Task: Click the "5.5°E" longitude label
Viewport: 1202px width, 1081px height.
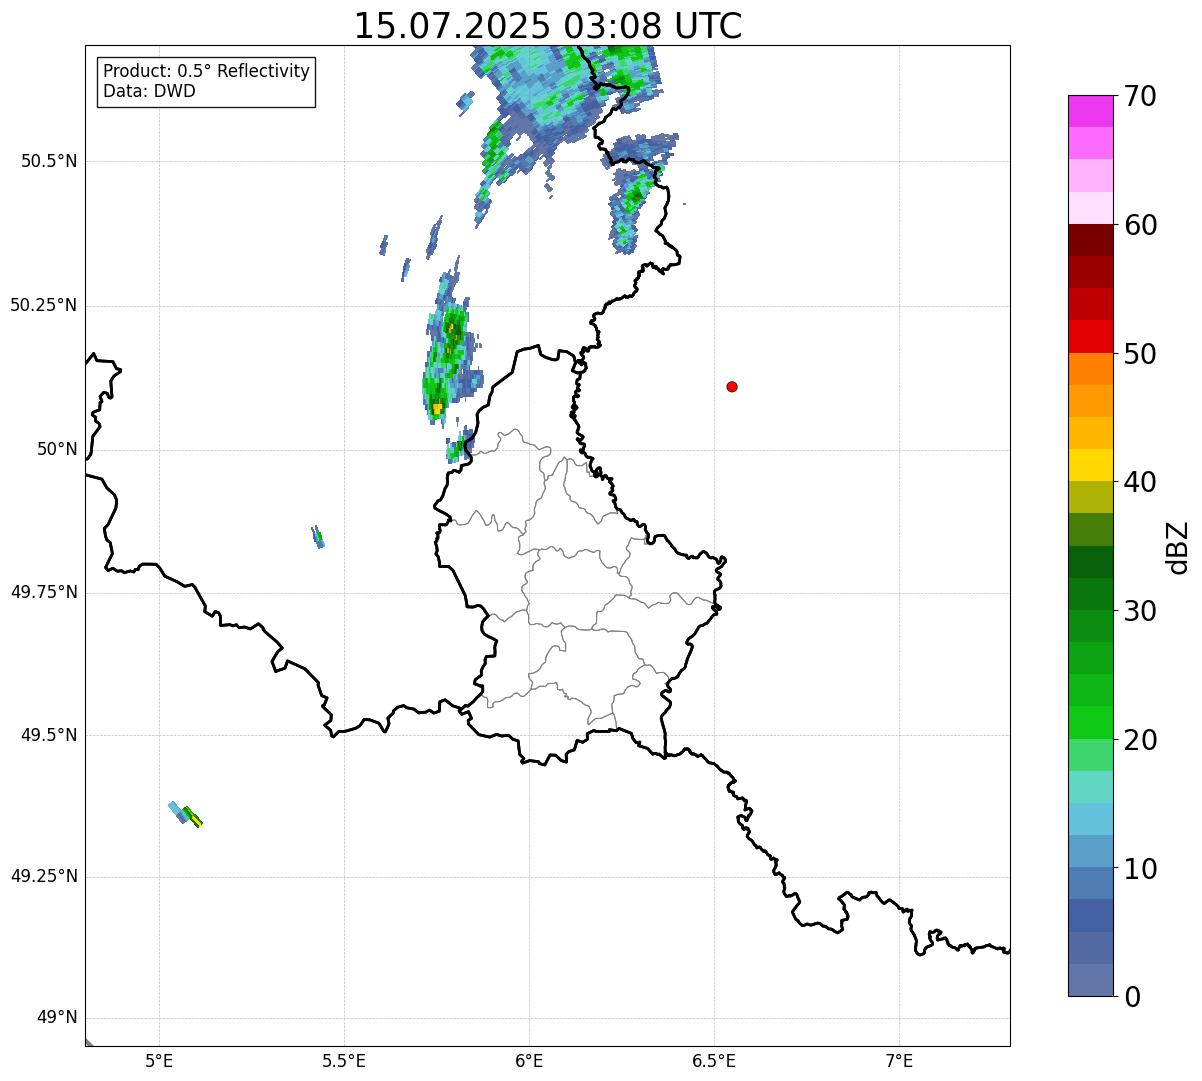Action: tap(344, 1060)
